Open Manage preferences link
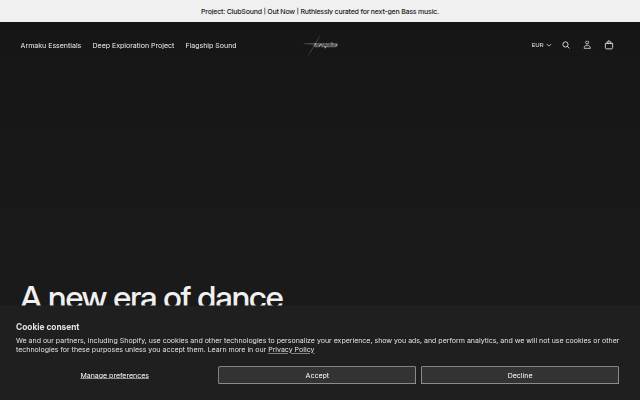 coord(115,375)
